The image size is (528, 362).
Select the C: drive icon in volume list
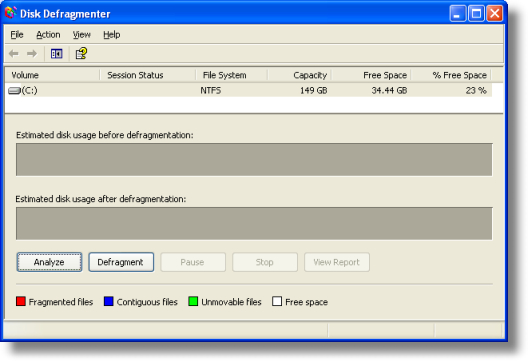[x=14, y=91]
